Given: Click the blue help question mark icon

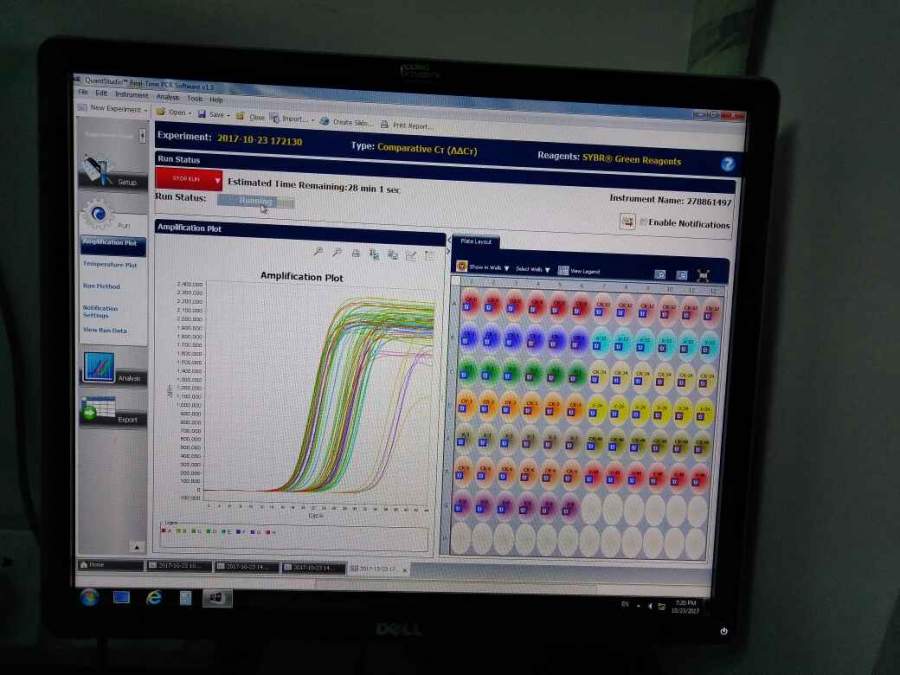Looking at the screenshot, I should coord(727,165).
